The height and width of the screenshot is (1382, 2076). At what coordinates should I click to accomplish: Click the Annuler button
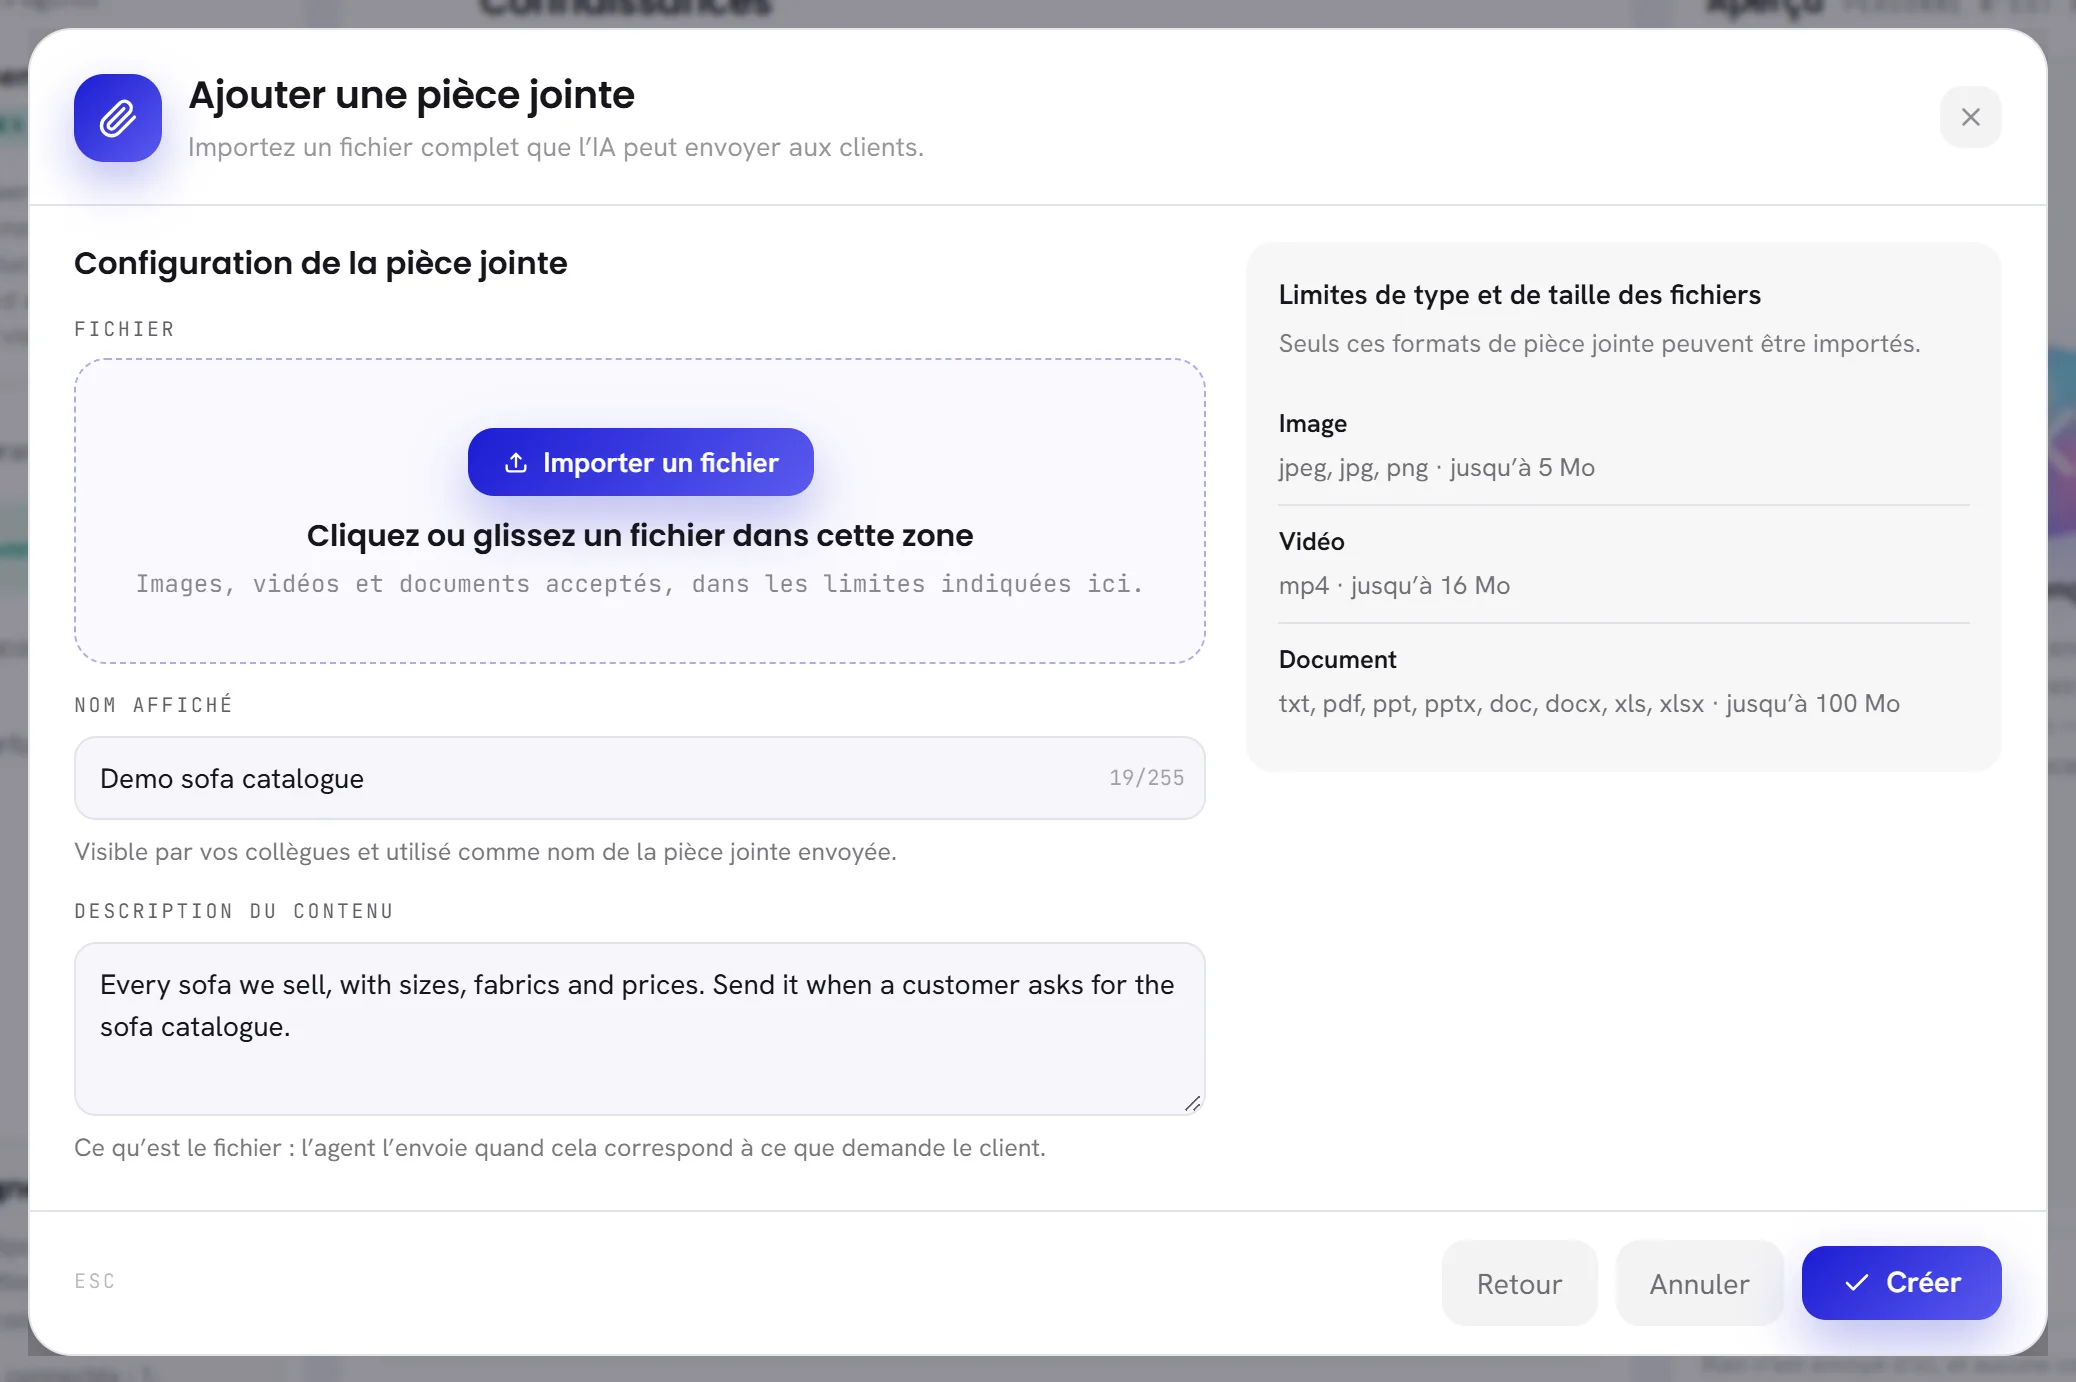1699,1283
